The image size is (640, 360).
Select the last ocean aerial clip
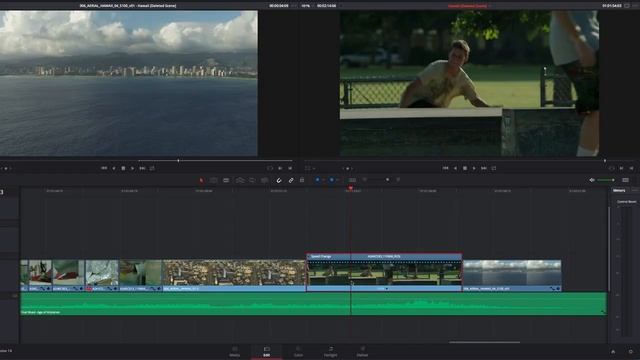[512, 276]
